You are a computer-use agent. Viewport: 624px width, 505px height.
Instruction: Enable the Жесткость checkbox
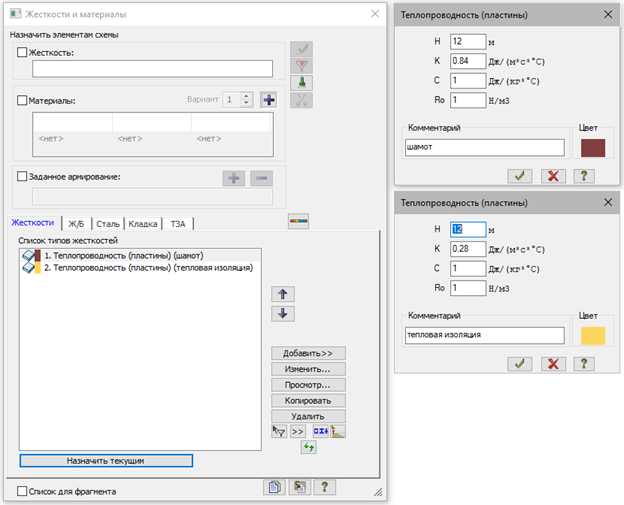pyautogui.click(x=23, y=51)
